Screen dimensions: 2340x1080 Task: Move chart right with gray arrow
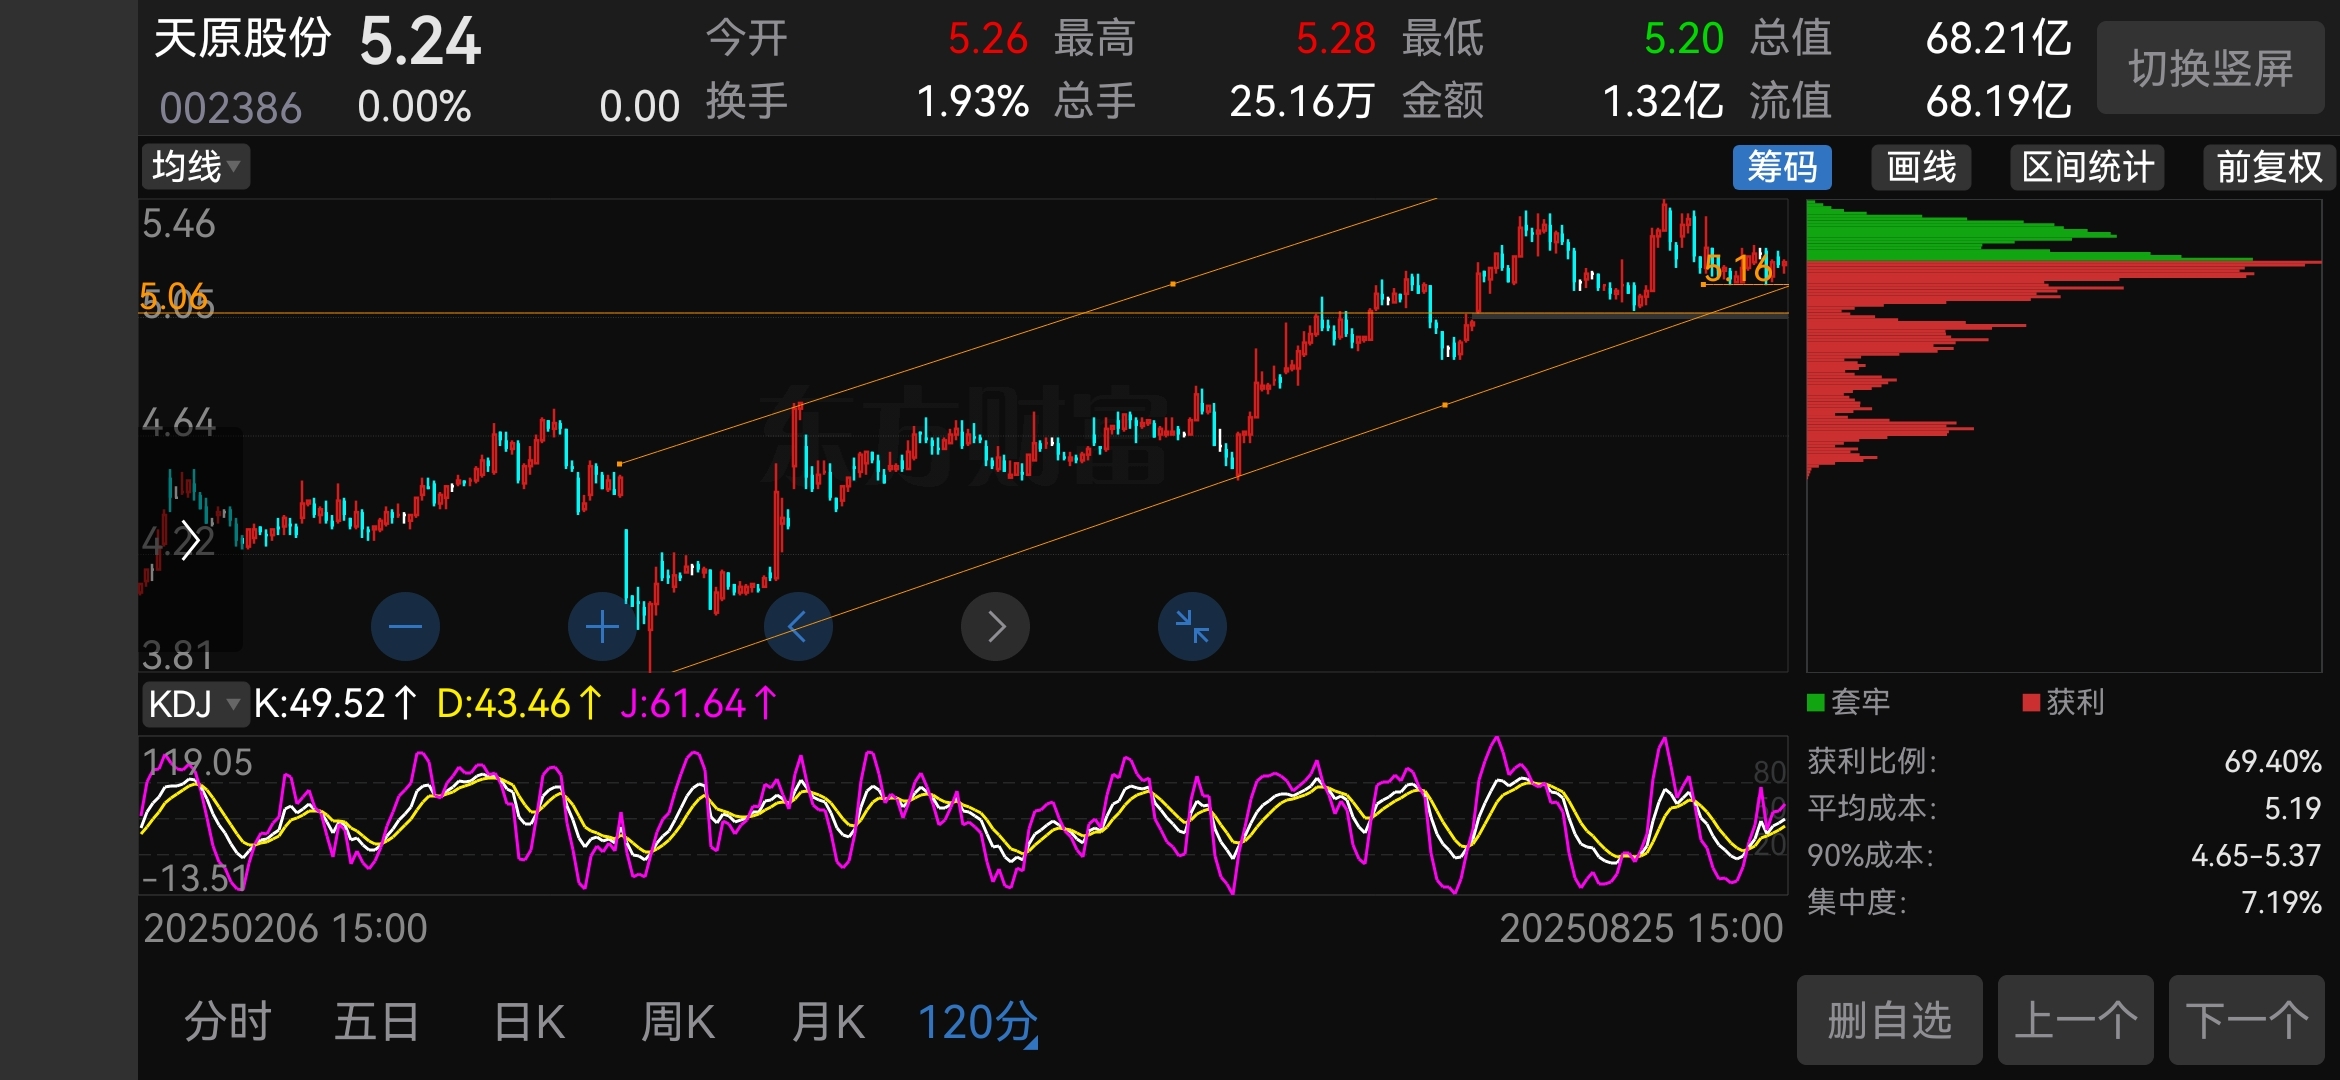(995, 627)
